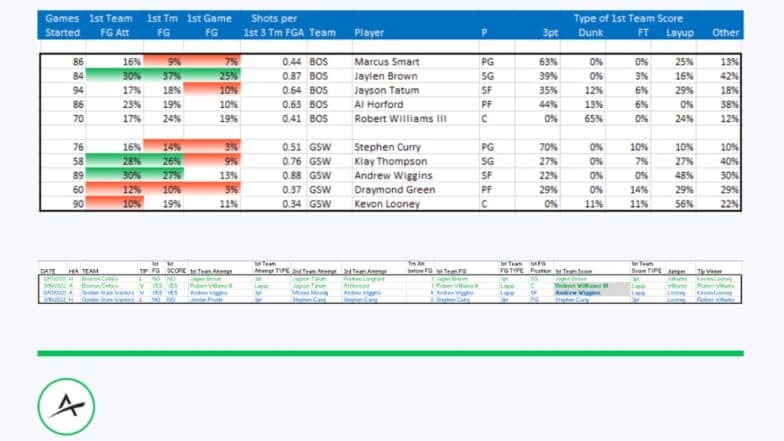Click the 0.87 shots value for Jaylen Brown

coord(292,76)
